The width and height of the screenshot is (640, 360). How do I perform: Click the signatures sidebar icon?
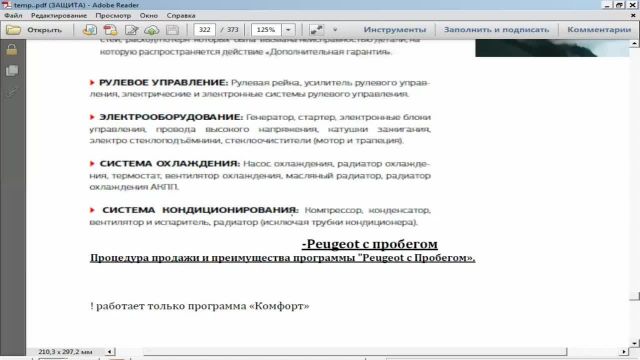tap(12, 93)
